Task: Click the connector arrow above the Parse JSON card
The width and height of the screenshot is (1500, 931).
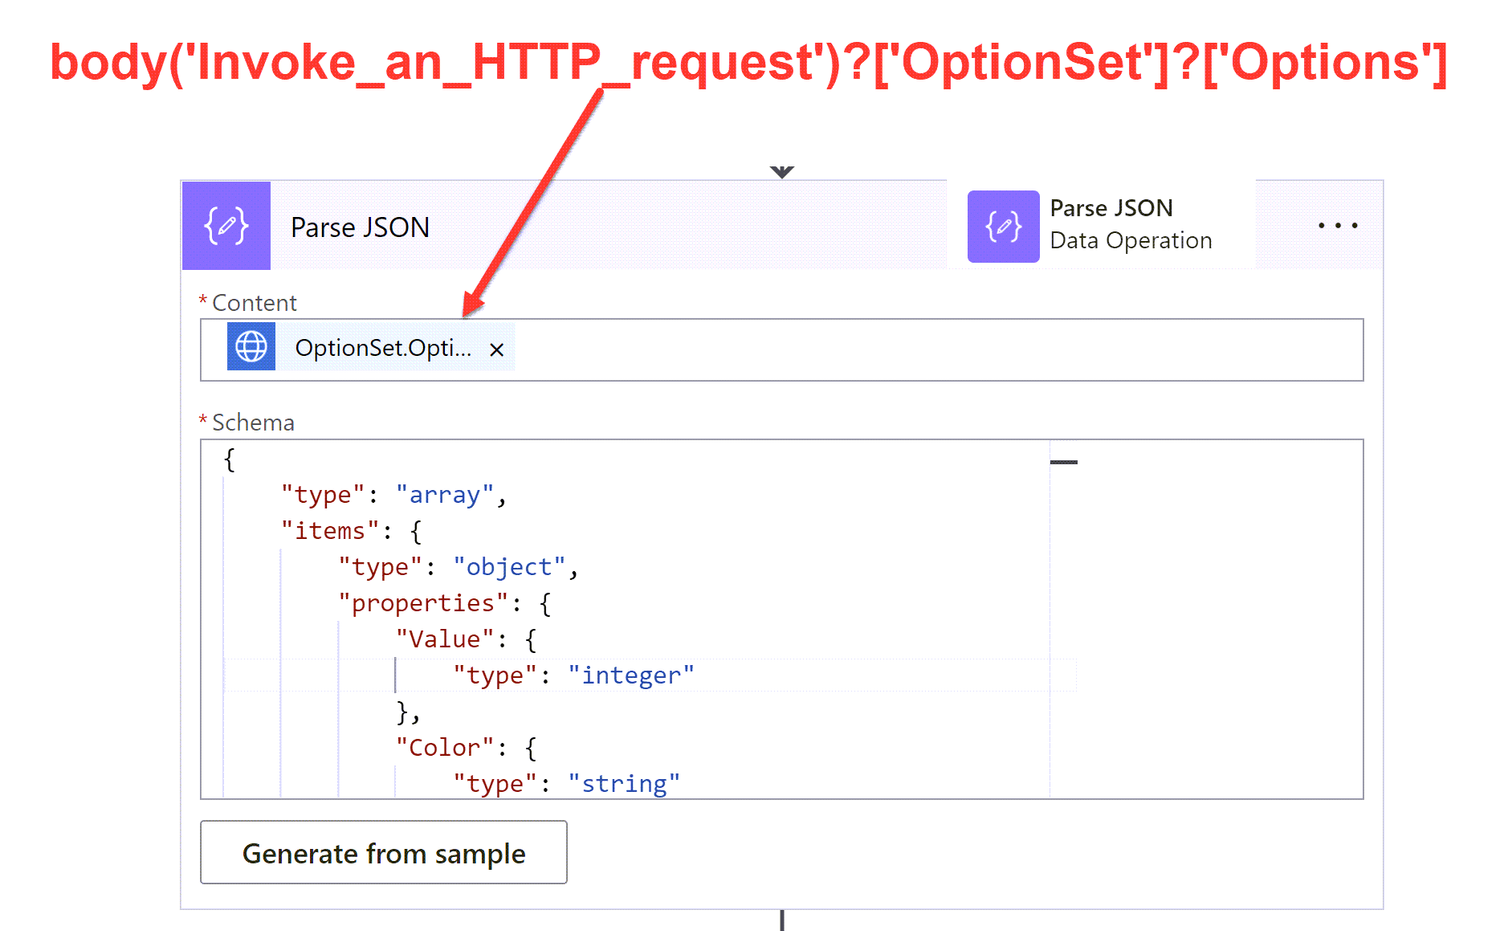Action: coord(781,171)
